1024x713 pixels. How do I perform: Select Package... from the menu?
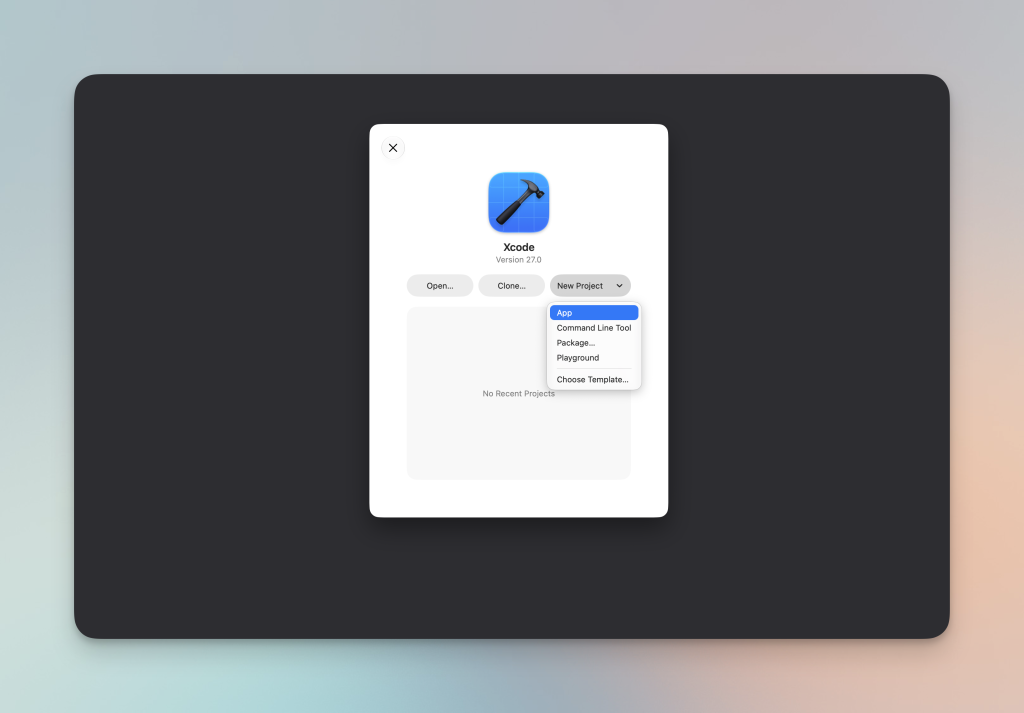click(594, 343)
